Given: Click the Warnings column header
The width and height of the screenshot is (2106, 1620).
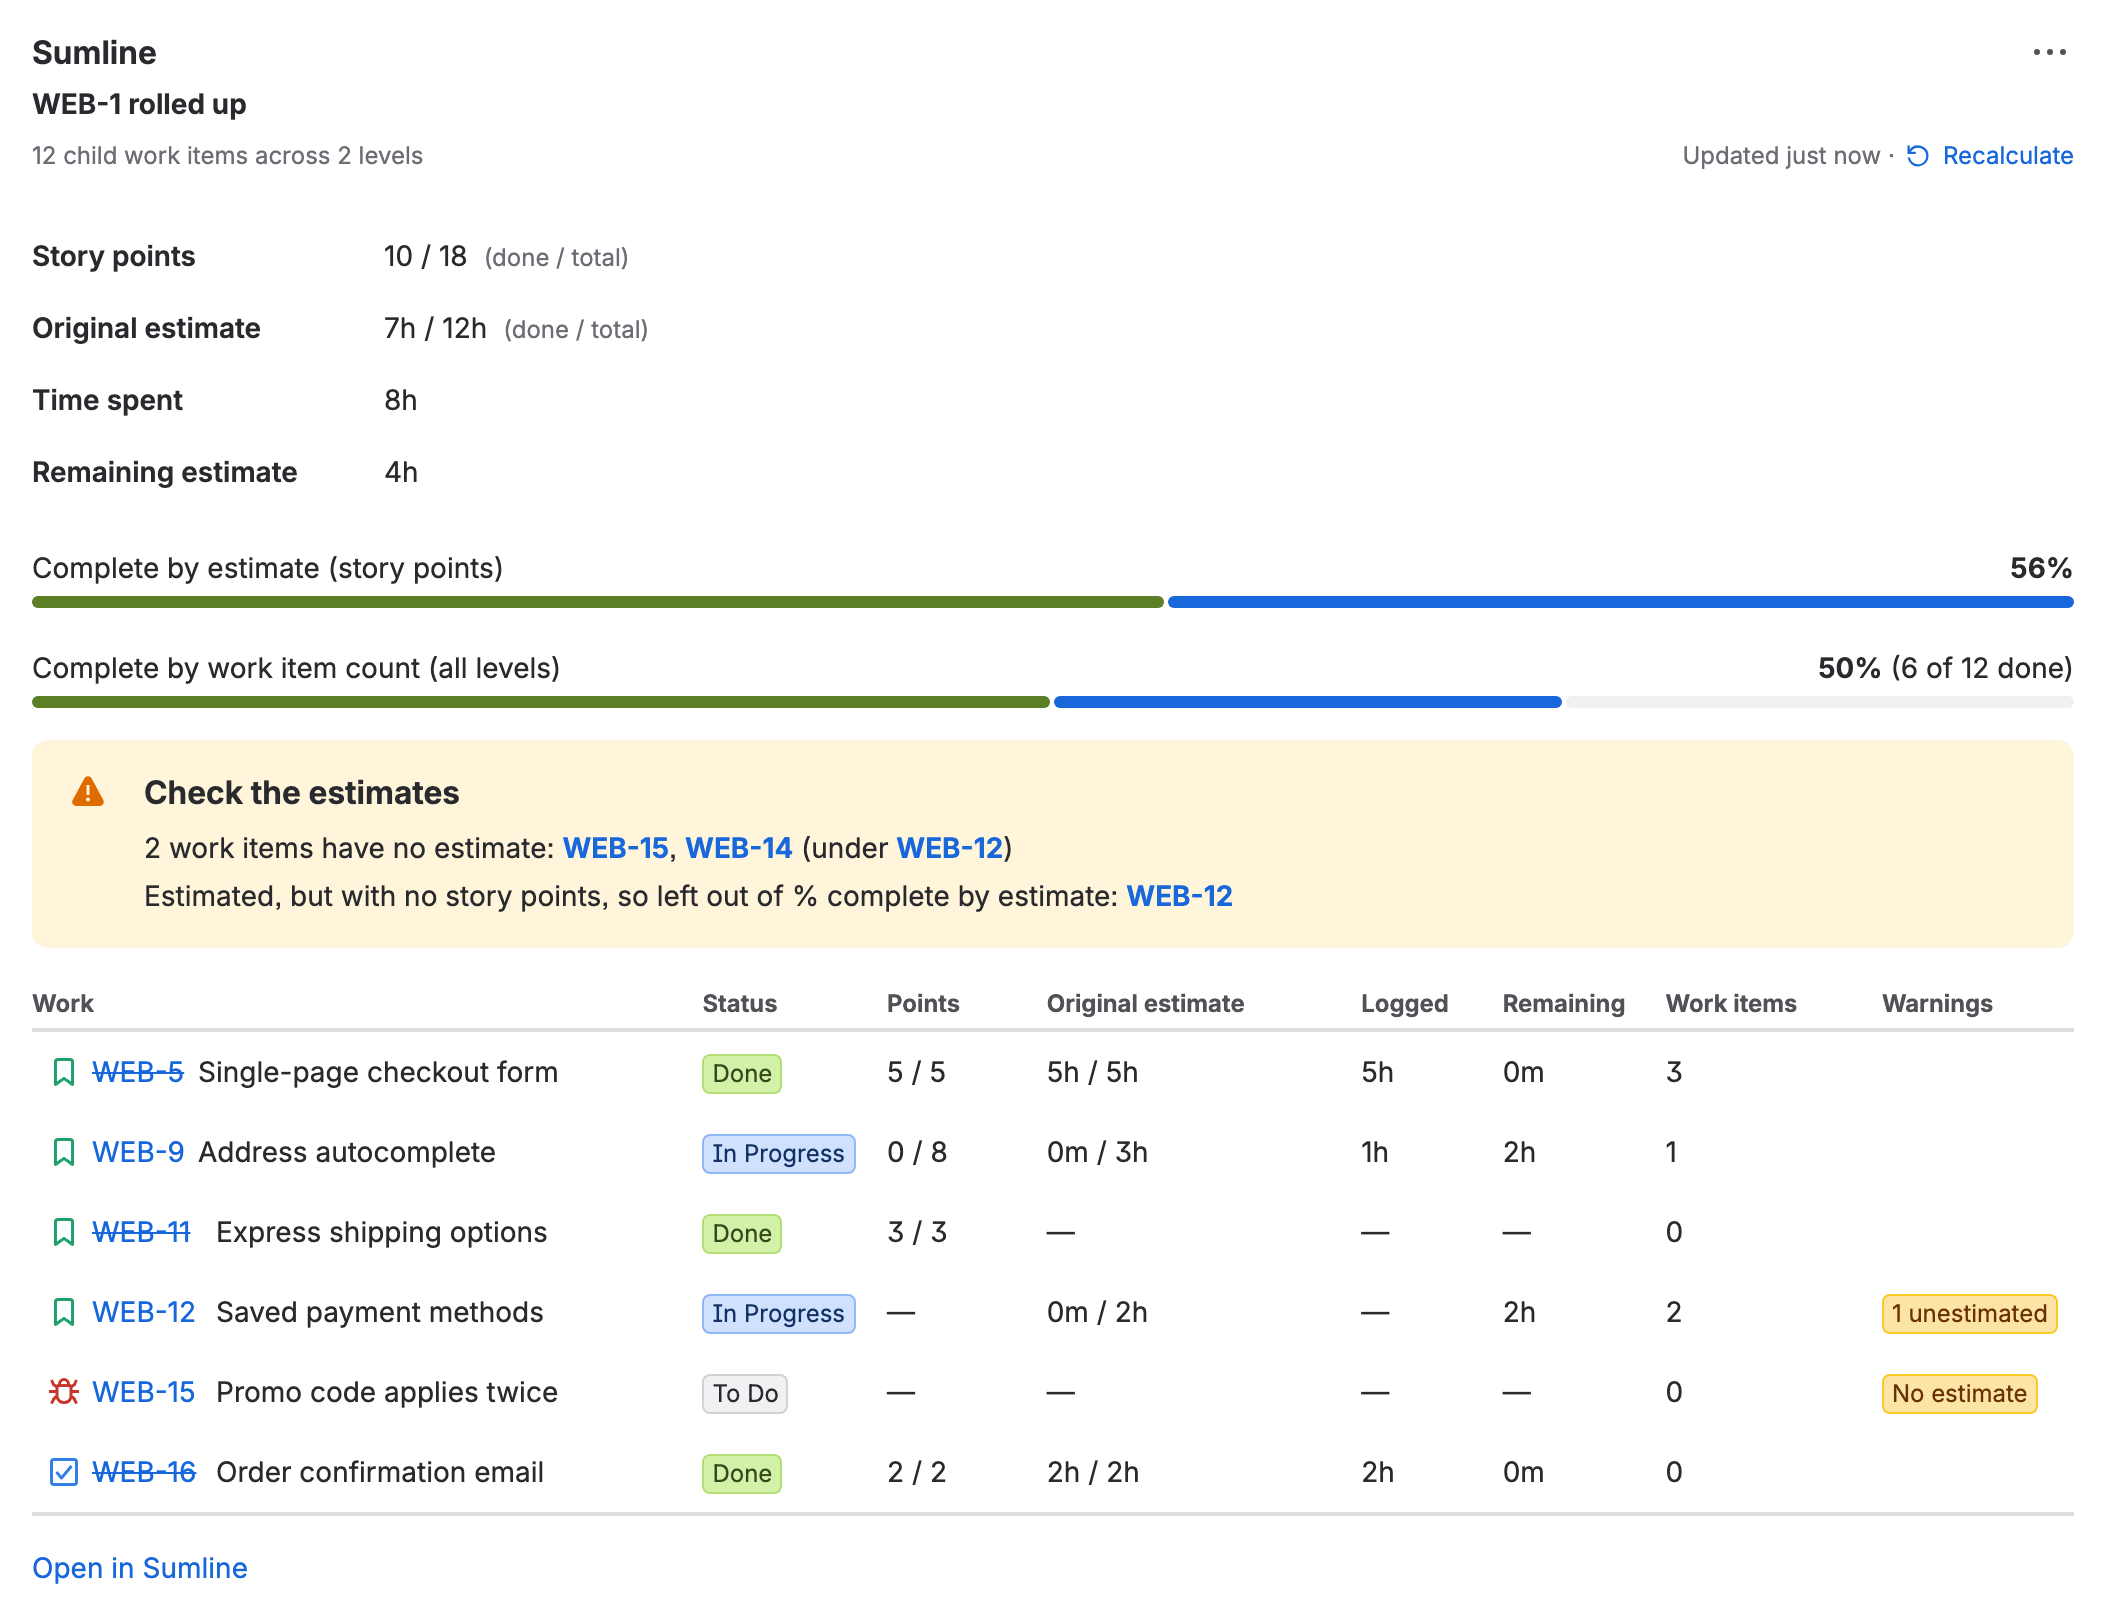Looking at the screenshot, I should [x=1937, y=1003].
